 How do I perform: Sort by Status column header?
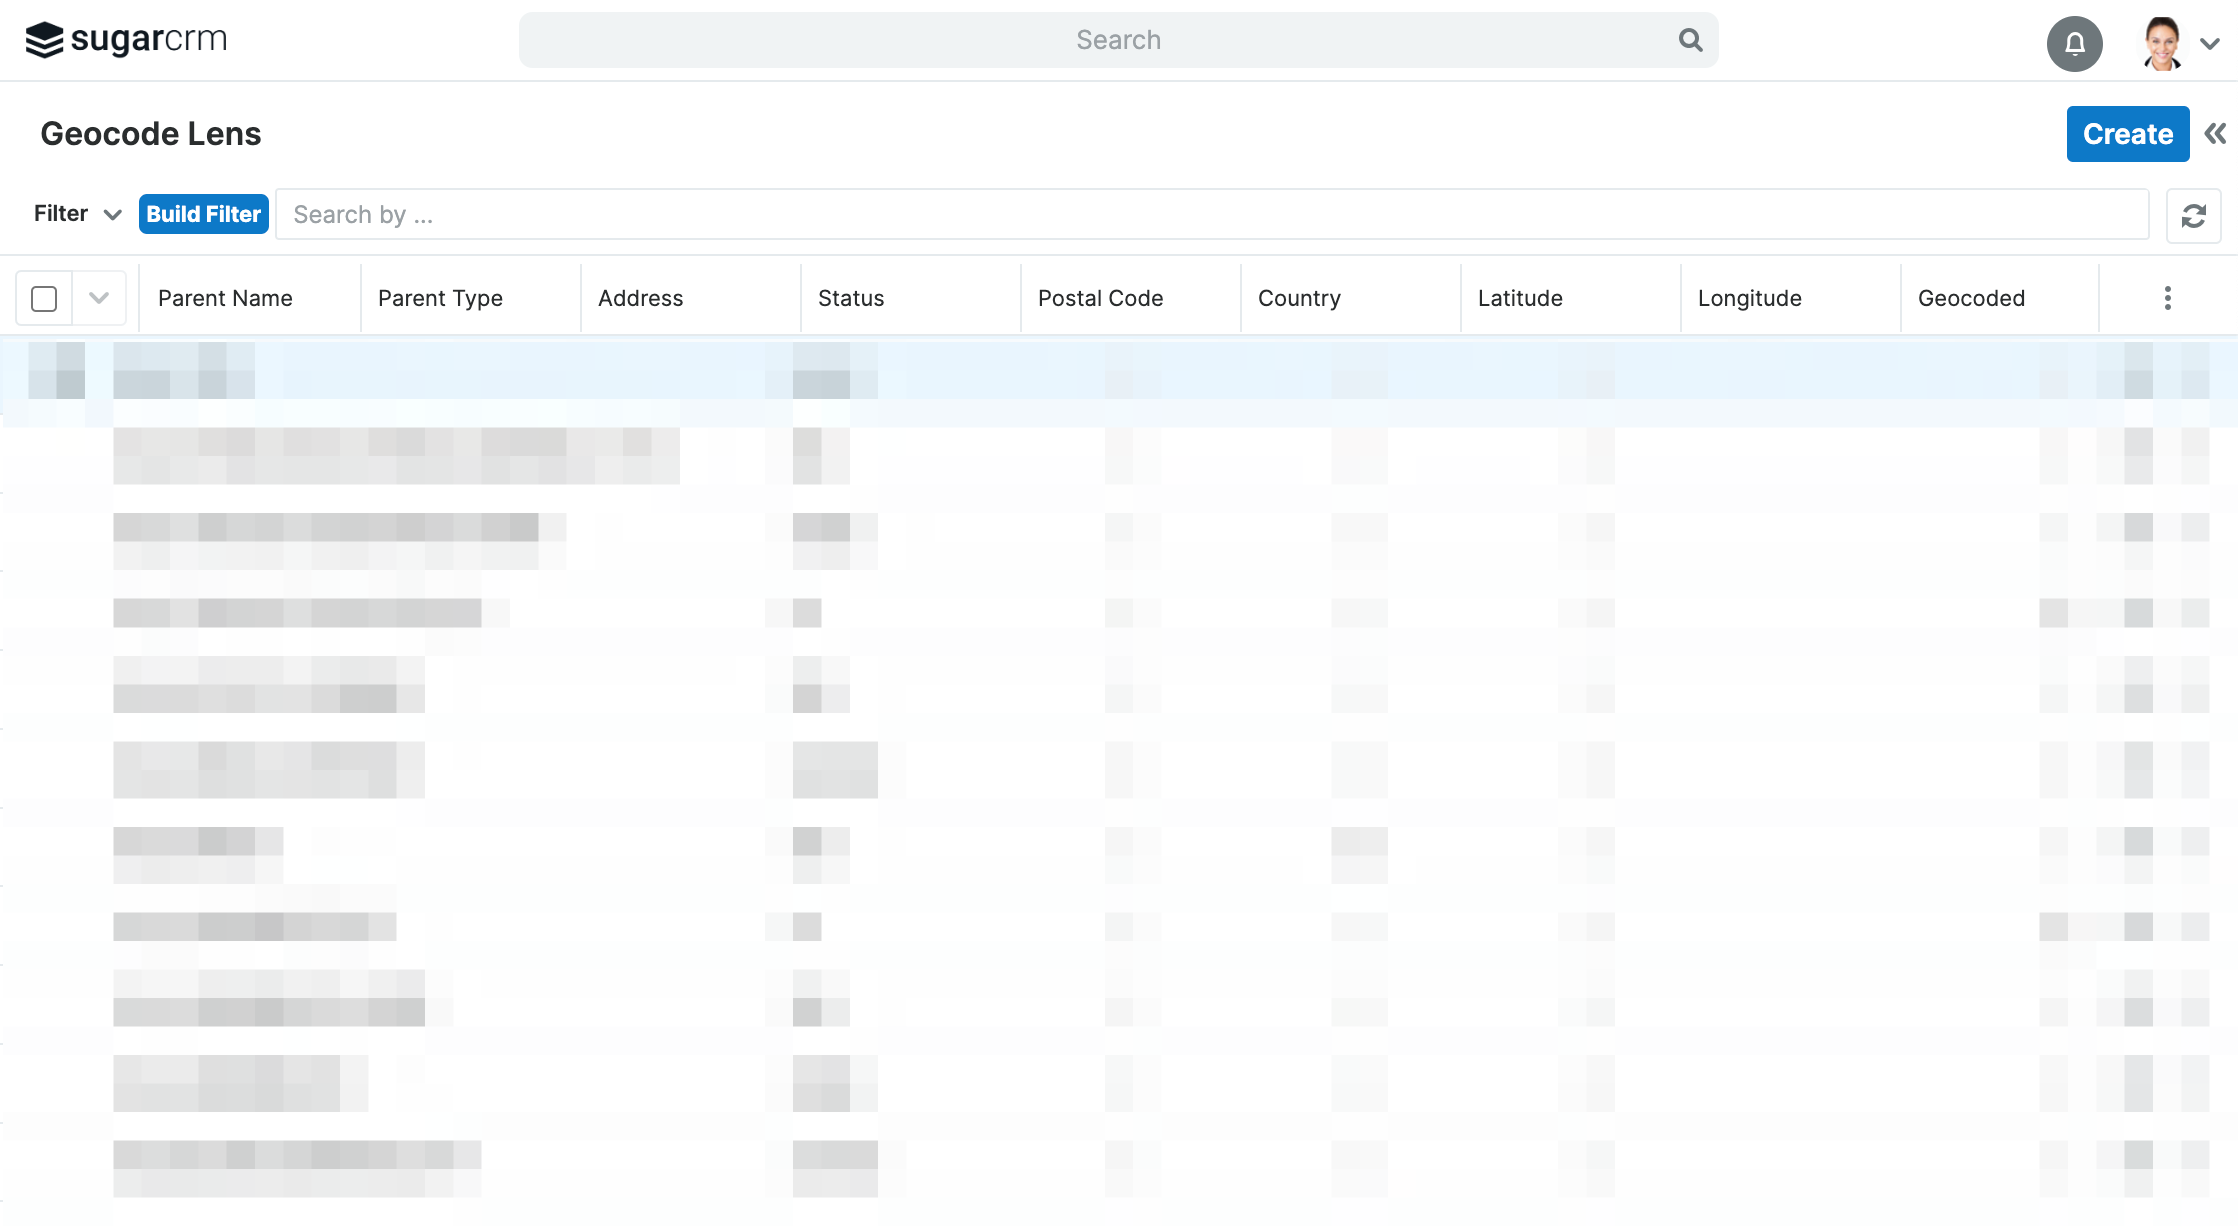tap(851, 298)
